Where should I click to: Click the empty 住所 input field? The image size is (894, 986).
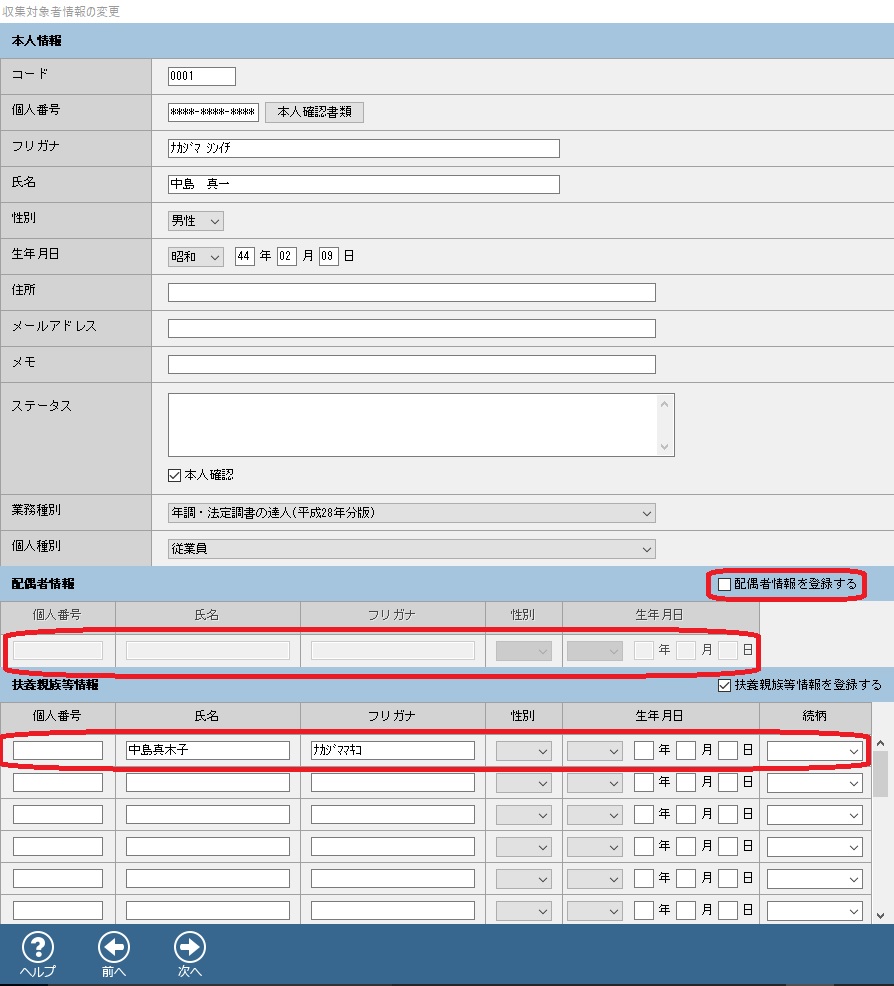[x=411, y=292]
